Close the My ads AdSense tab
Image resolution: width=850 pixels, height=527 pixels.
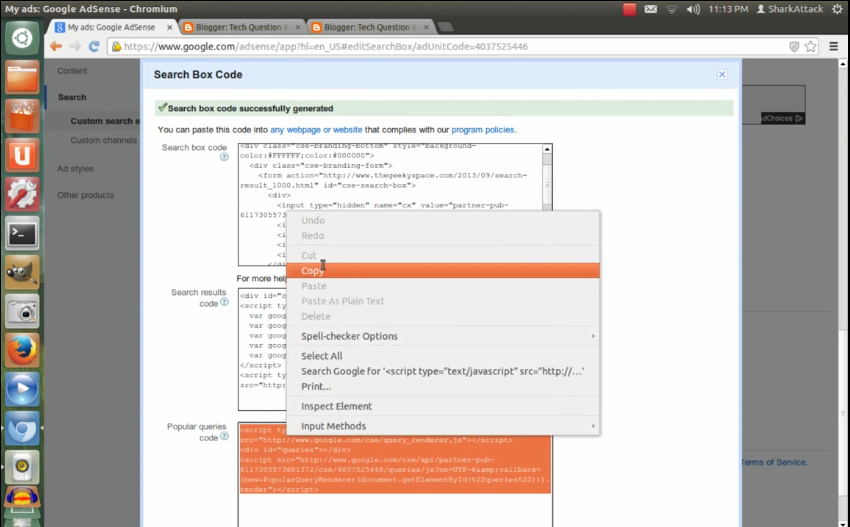click(x=170, y=27)
